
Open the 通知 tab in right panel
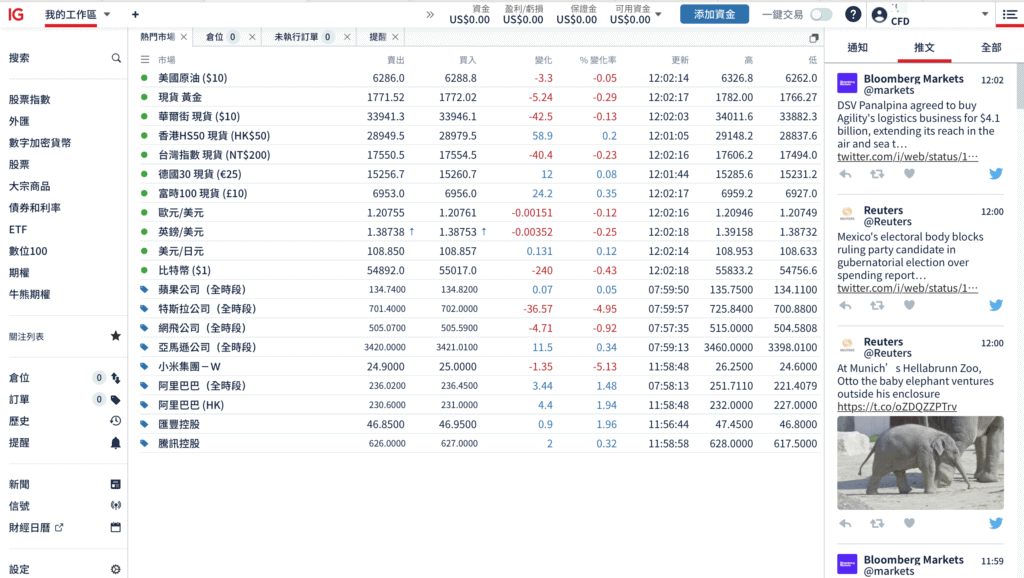click(857, 48)
